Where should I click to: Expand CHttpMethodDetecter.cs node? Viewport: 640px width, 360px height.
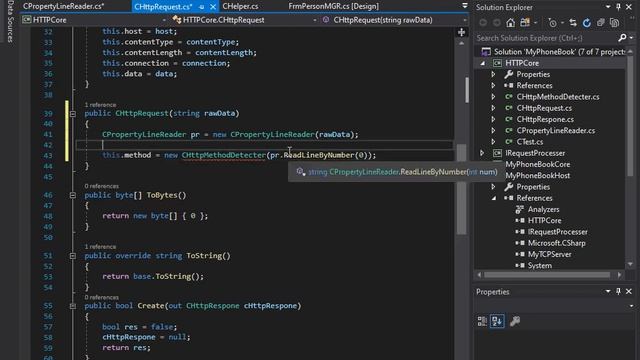pos(493,97)
